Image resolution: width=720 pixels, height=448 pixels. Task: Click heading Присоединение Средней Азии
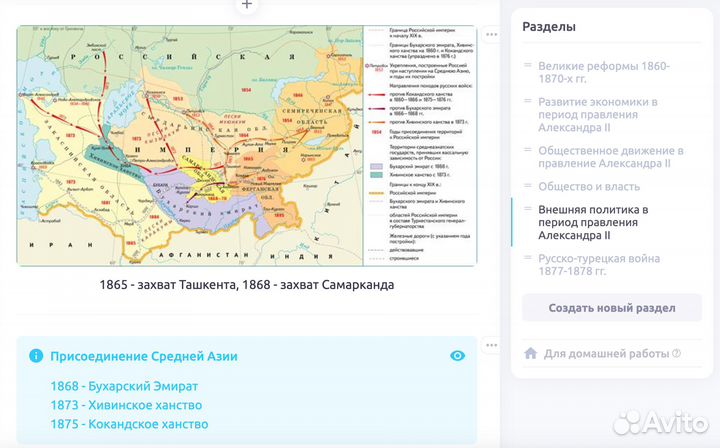pyautogui.click(x=144, y=357)
